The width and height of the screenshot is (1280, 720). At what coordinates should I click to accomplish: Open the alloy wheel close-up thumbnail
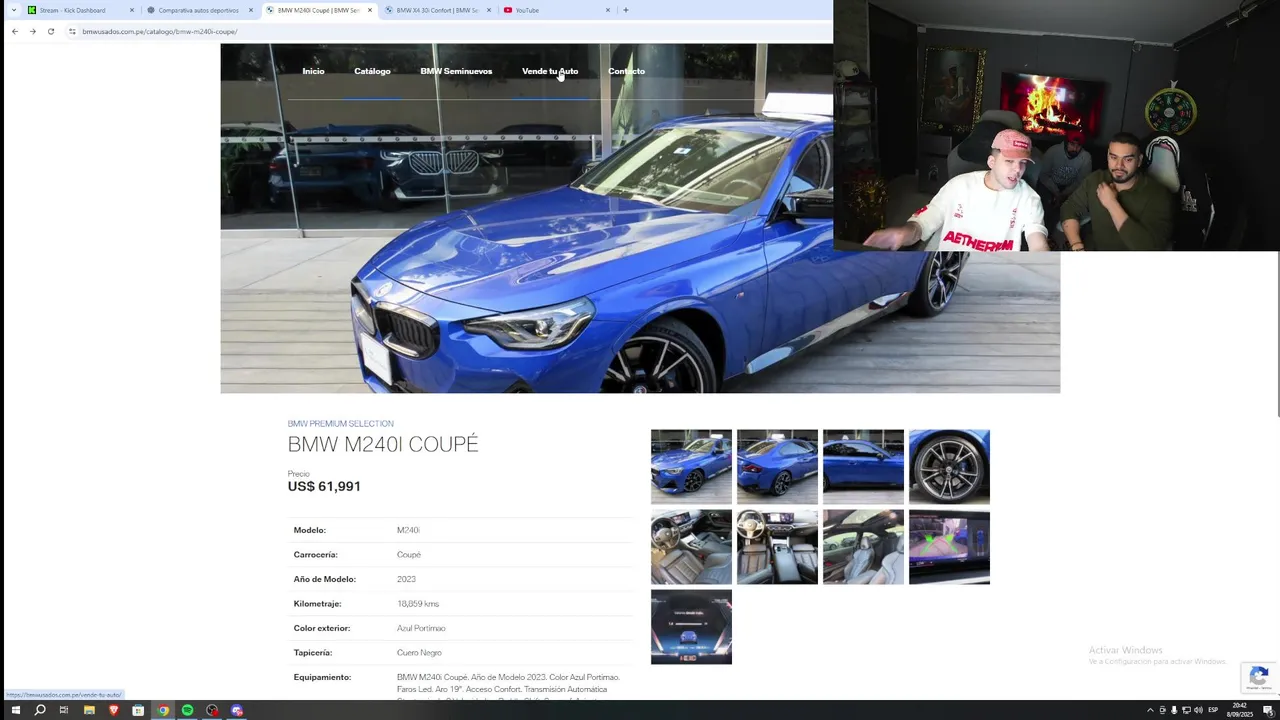click(x=949, y=467)
